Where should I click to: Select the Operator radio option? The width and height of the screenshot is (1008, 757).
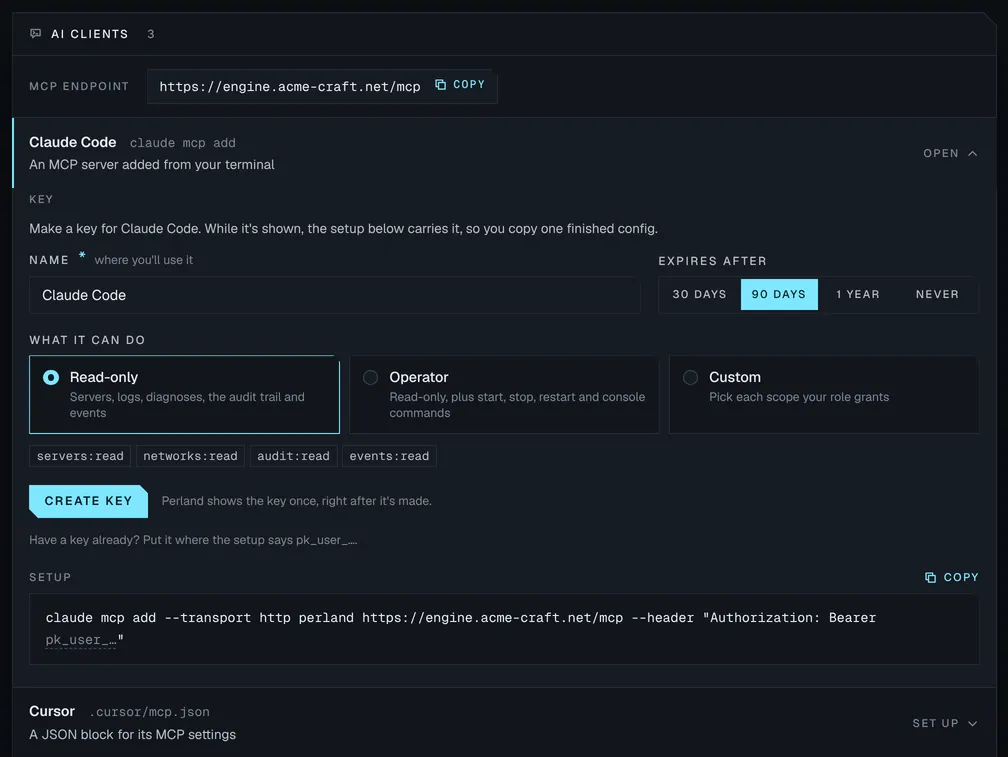[370, 377]
